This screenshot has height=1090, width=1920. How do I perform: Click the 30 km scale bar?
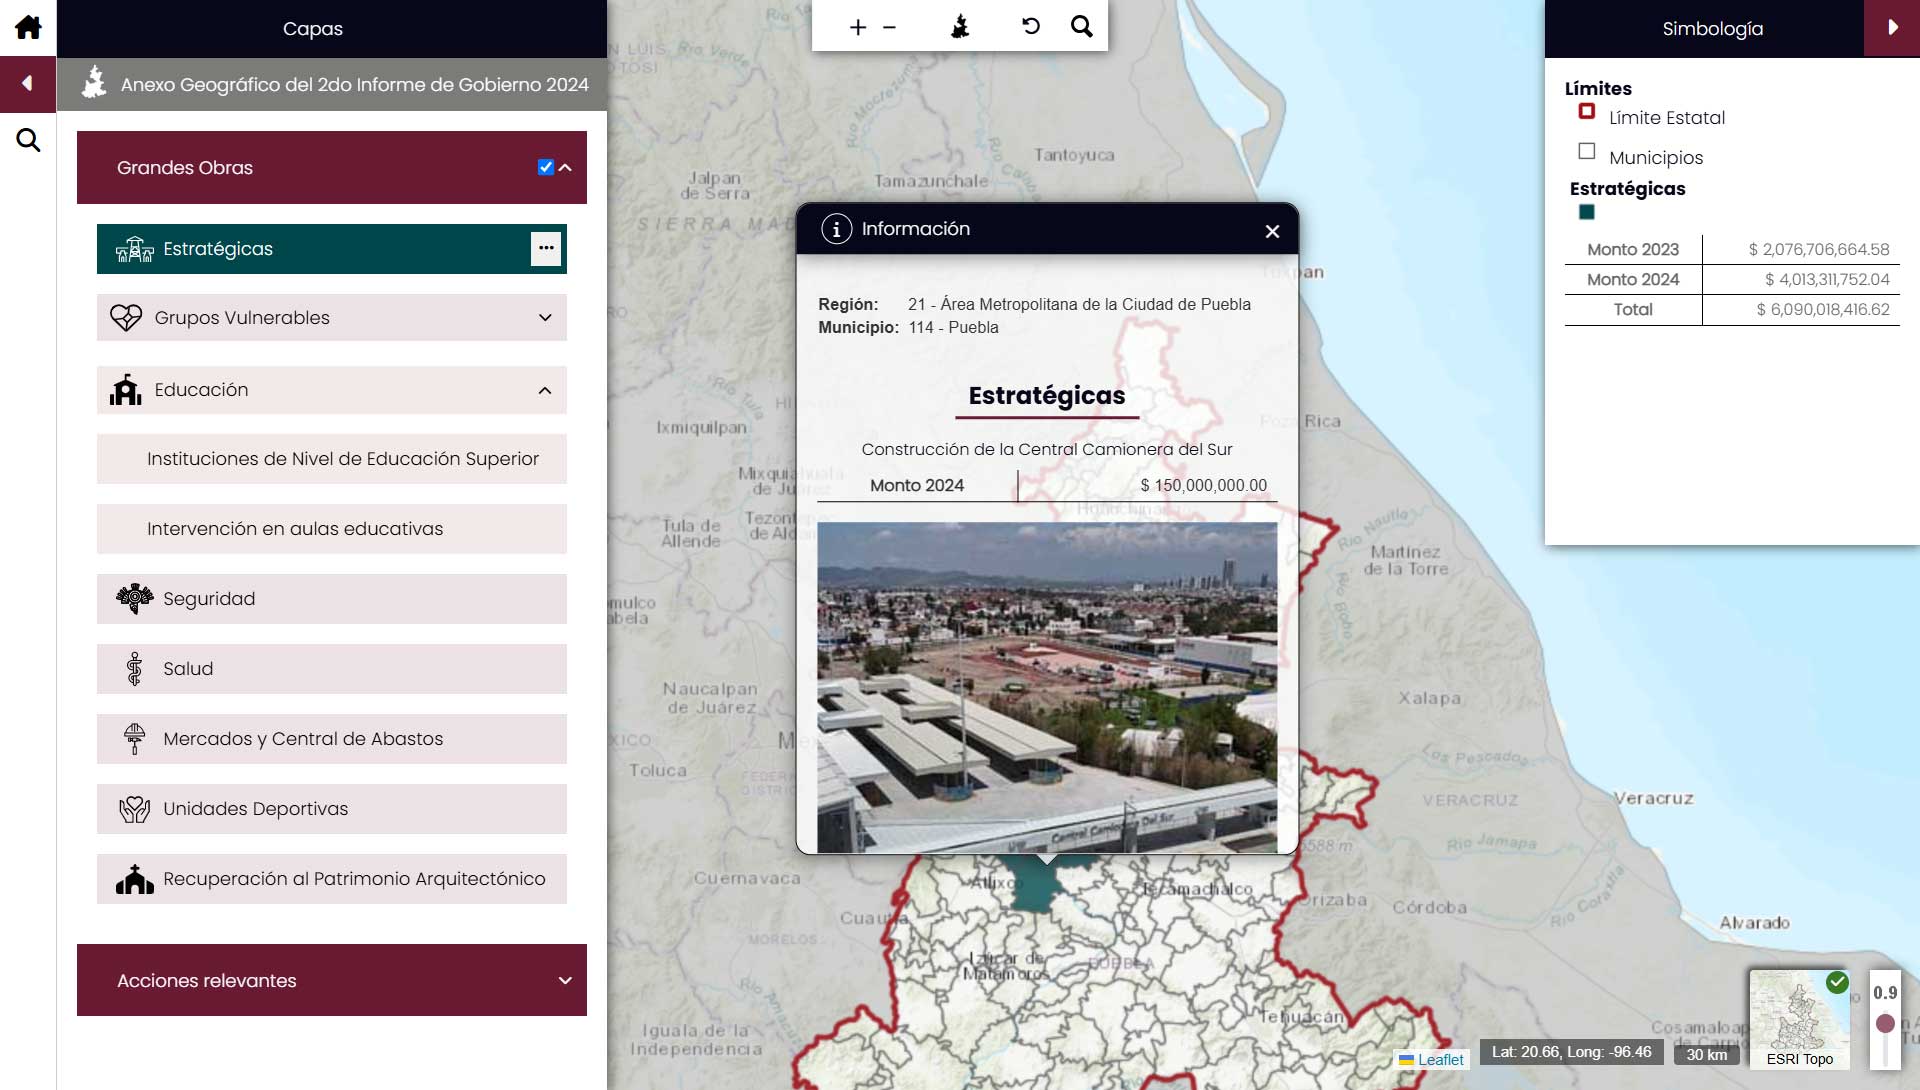coord(1706,1054)
